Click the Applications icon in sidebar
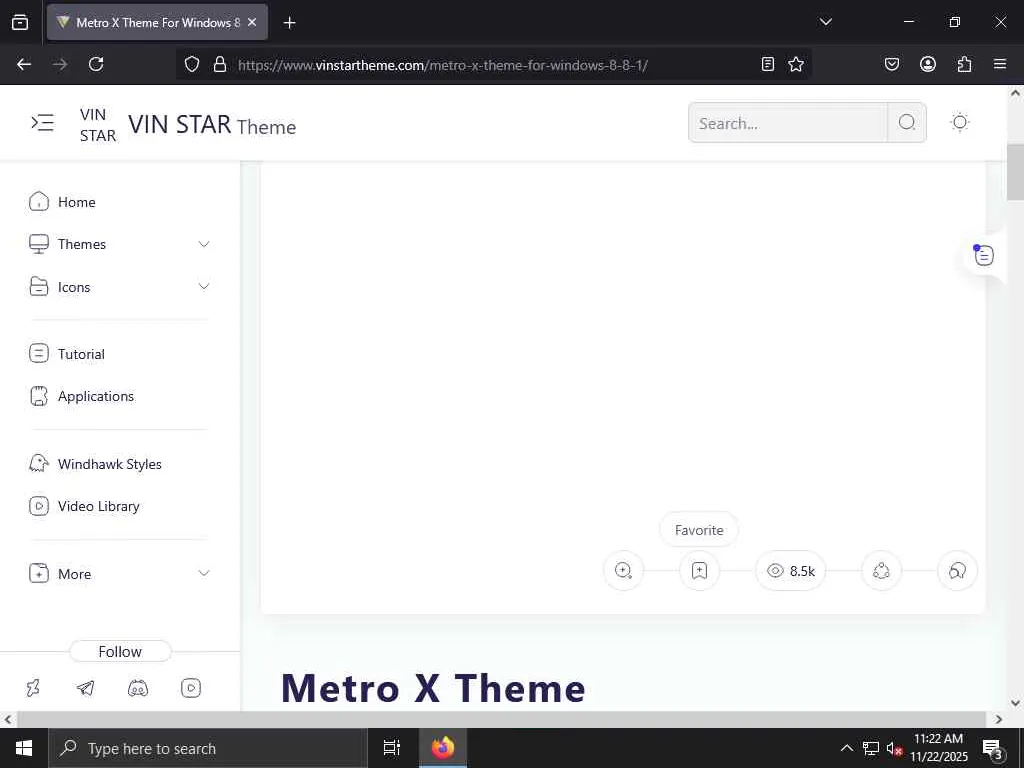 39,396
